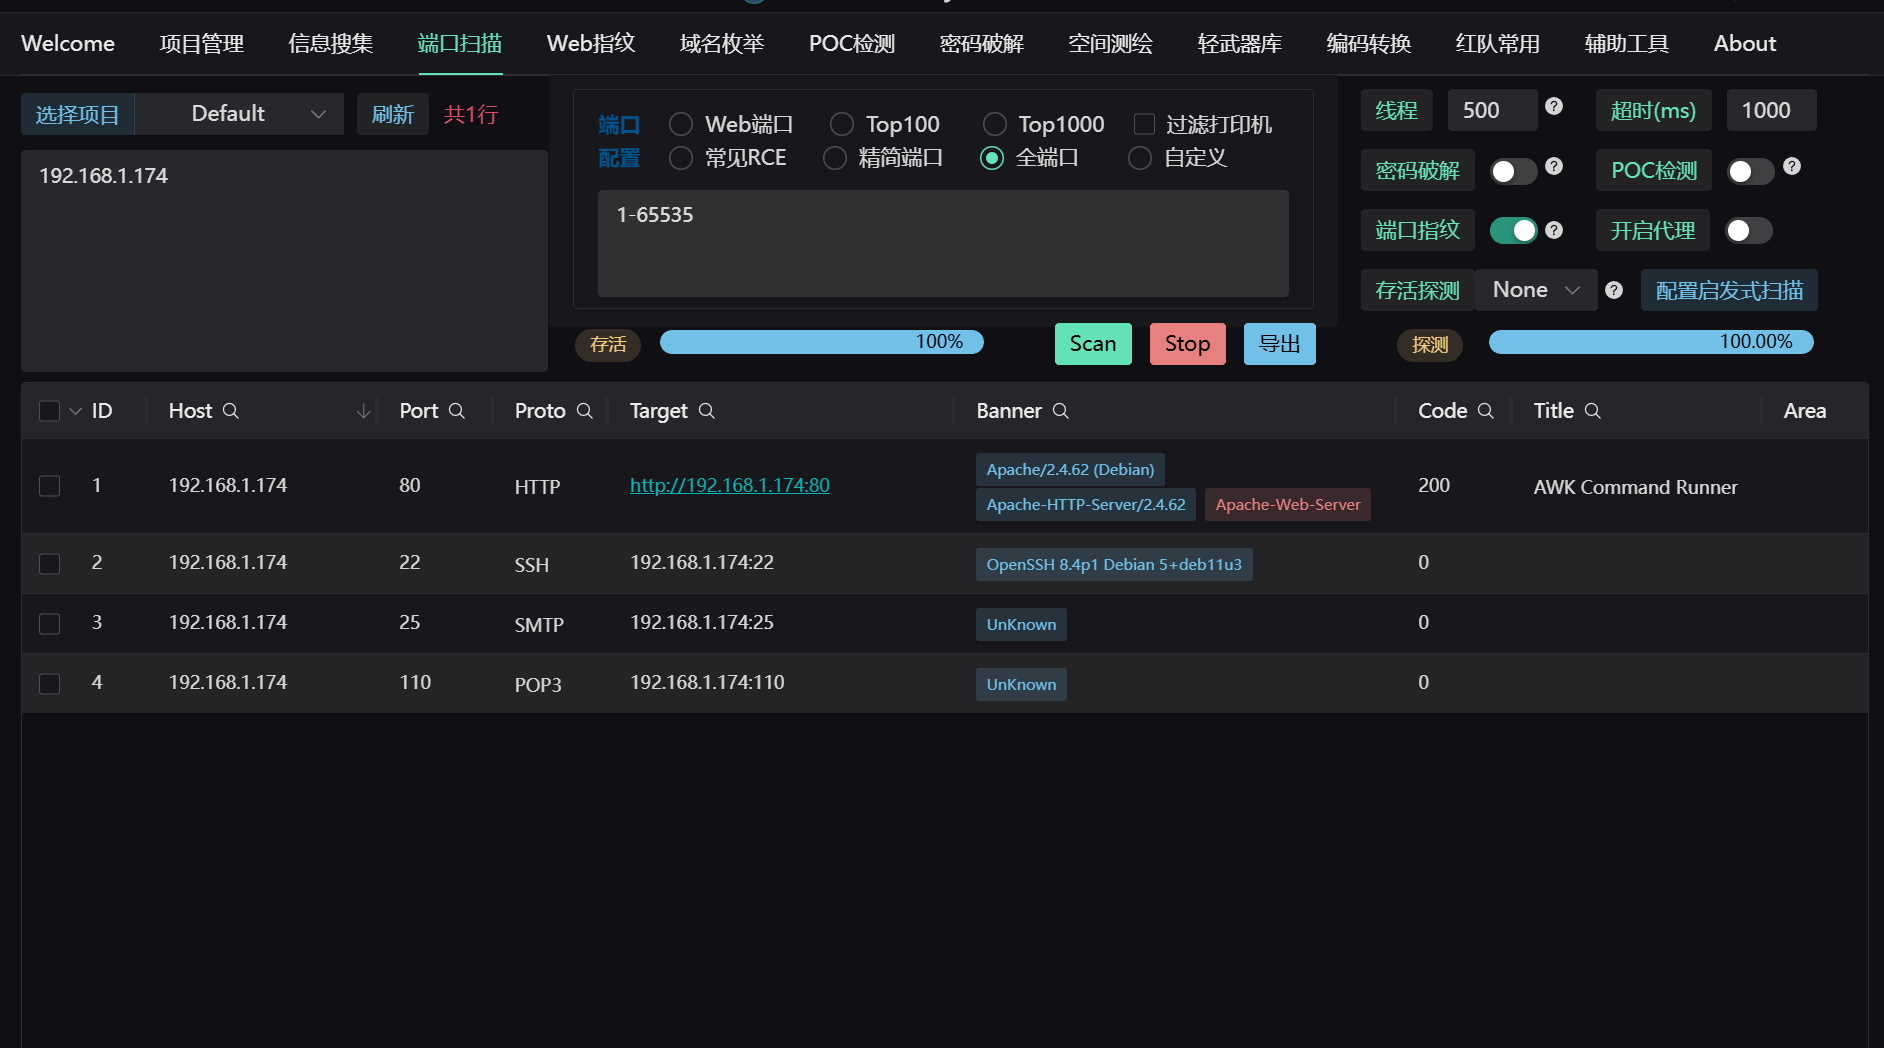Select the Web端口 radio option
The width and height of the screenshot is (1884, 1048).
pyautogui.click(x=681, y=124)
